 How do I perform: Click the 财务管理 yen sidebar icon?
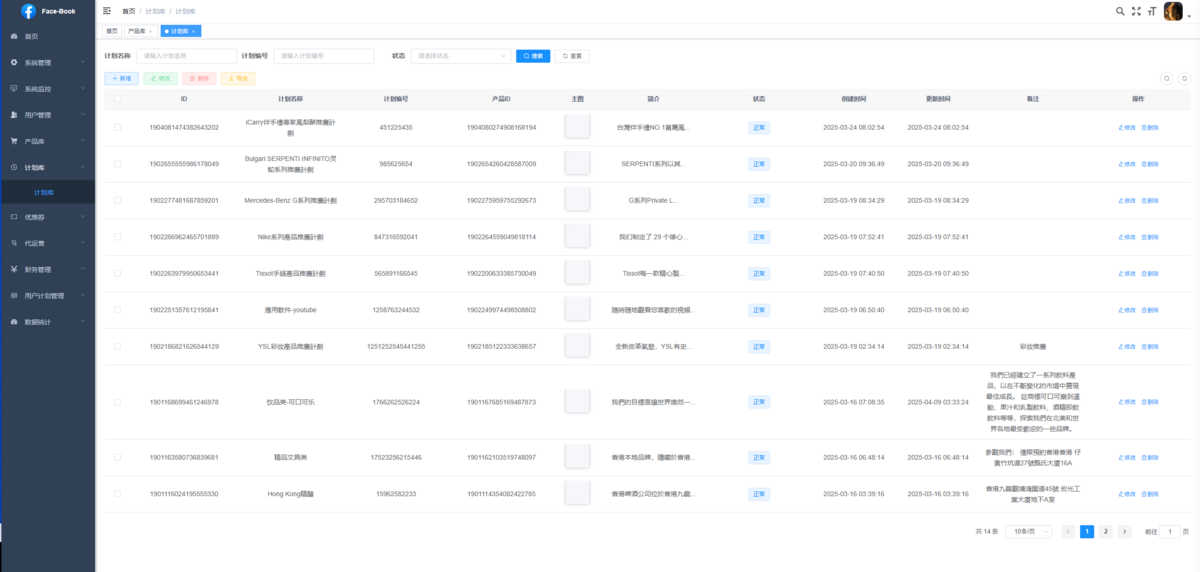[x=14, y=269]
